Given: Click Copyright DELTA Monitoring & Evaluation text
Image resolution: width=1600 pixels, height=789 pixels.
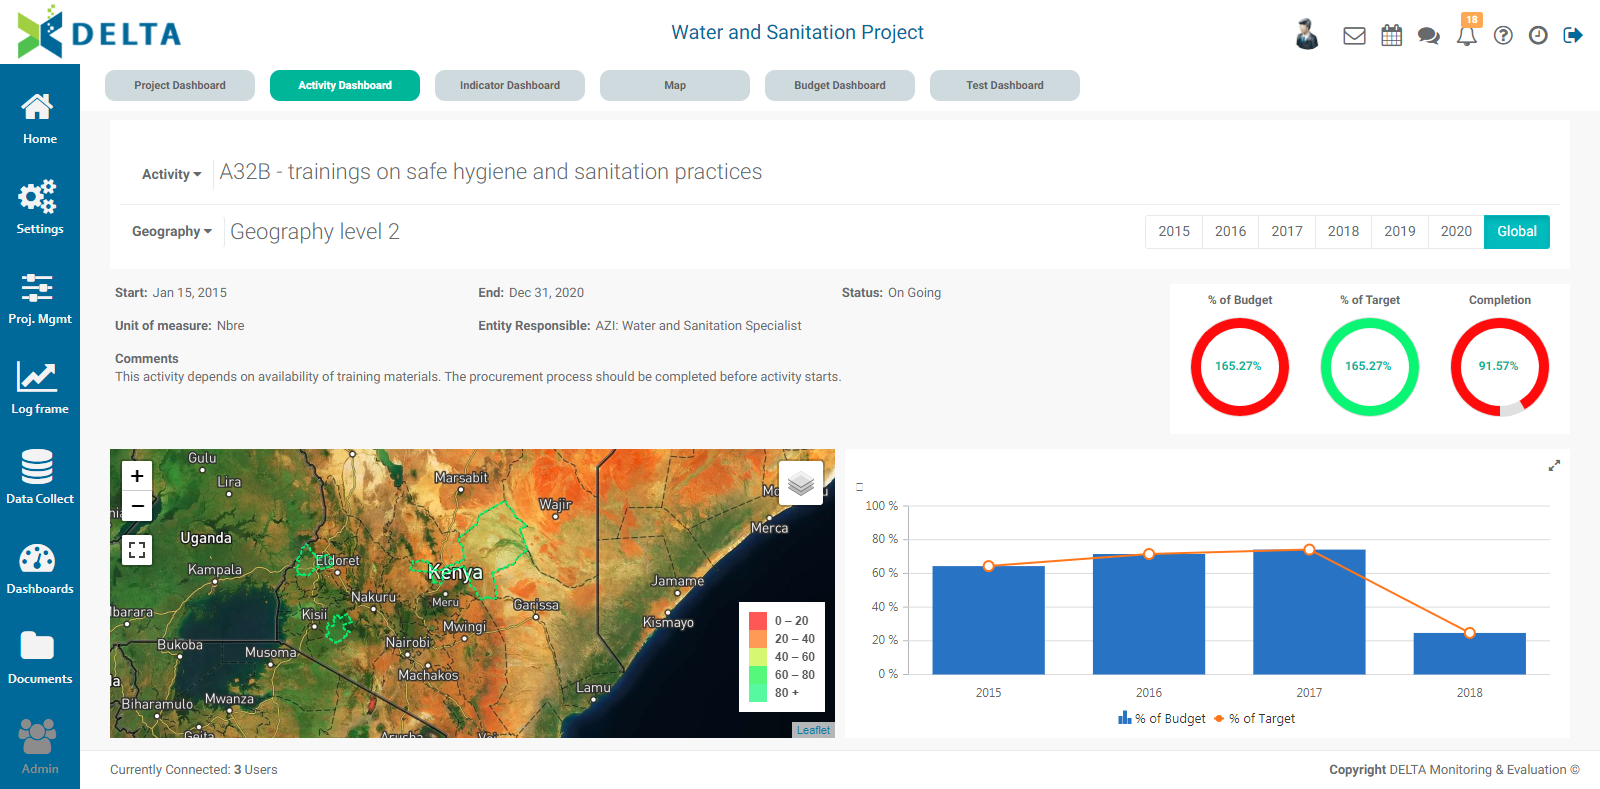Looking at the screenshot, I should tap(1454, 770).
